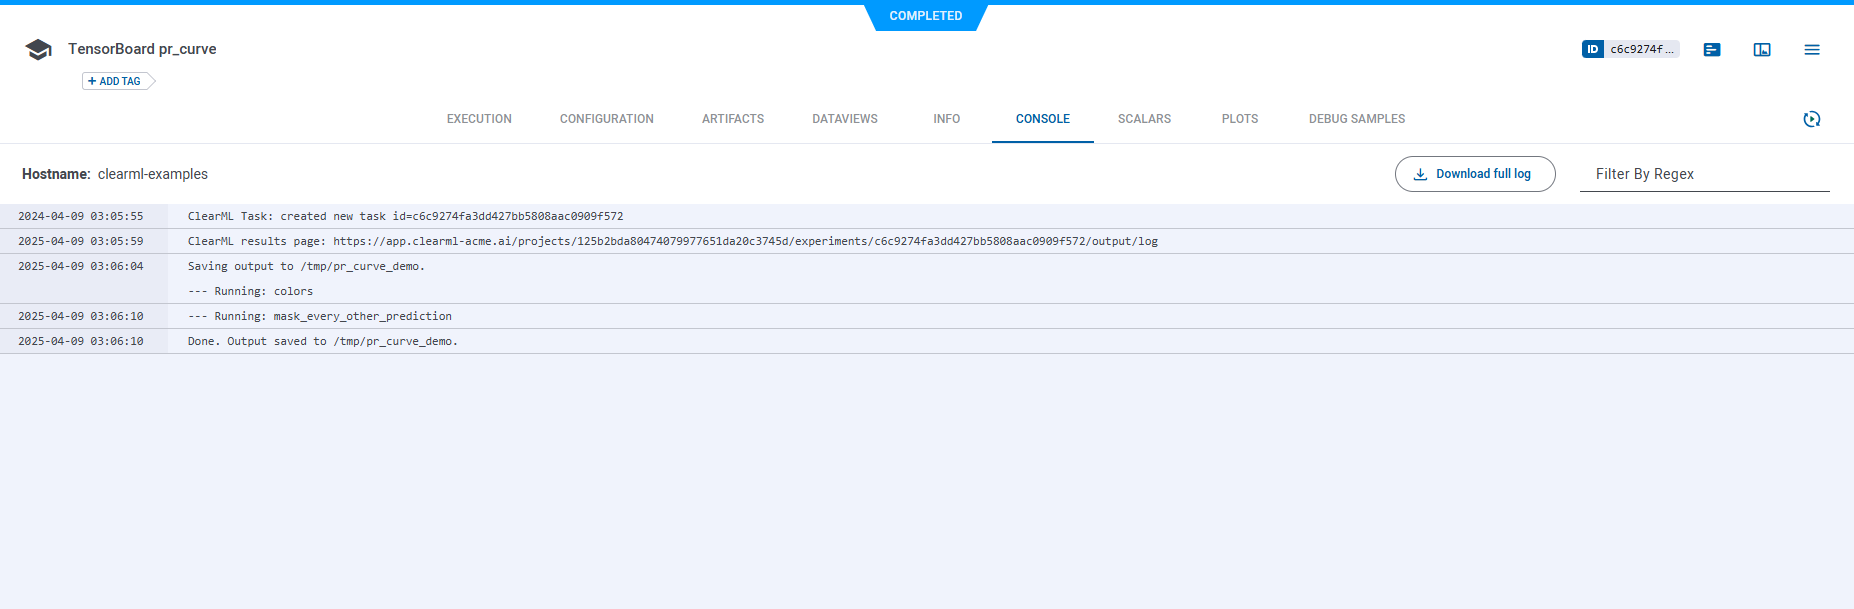Go to the DATAVIEWS tab
1854x609 pixels.
845,119
